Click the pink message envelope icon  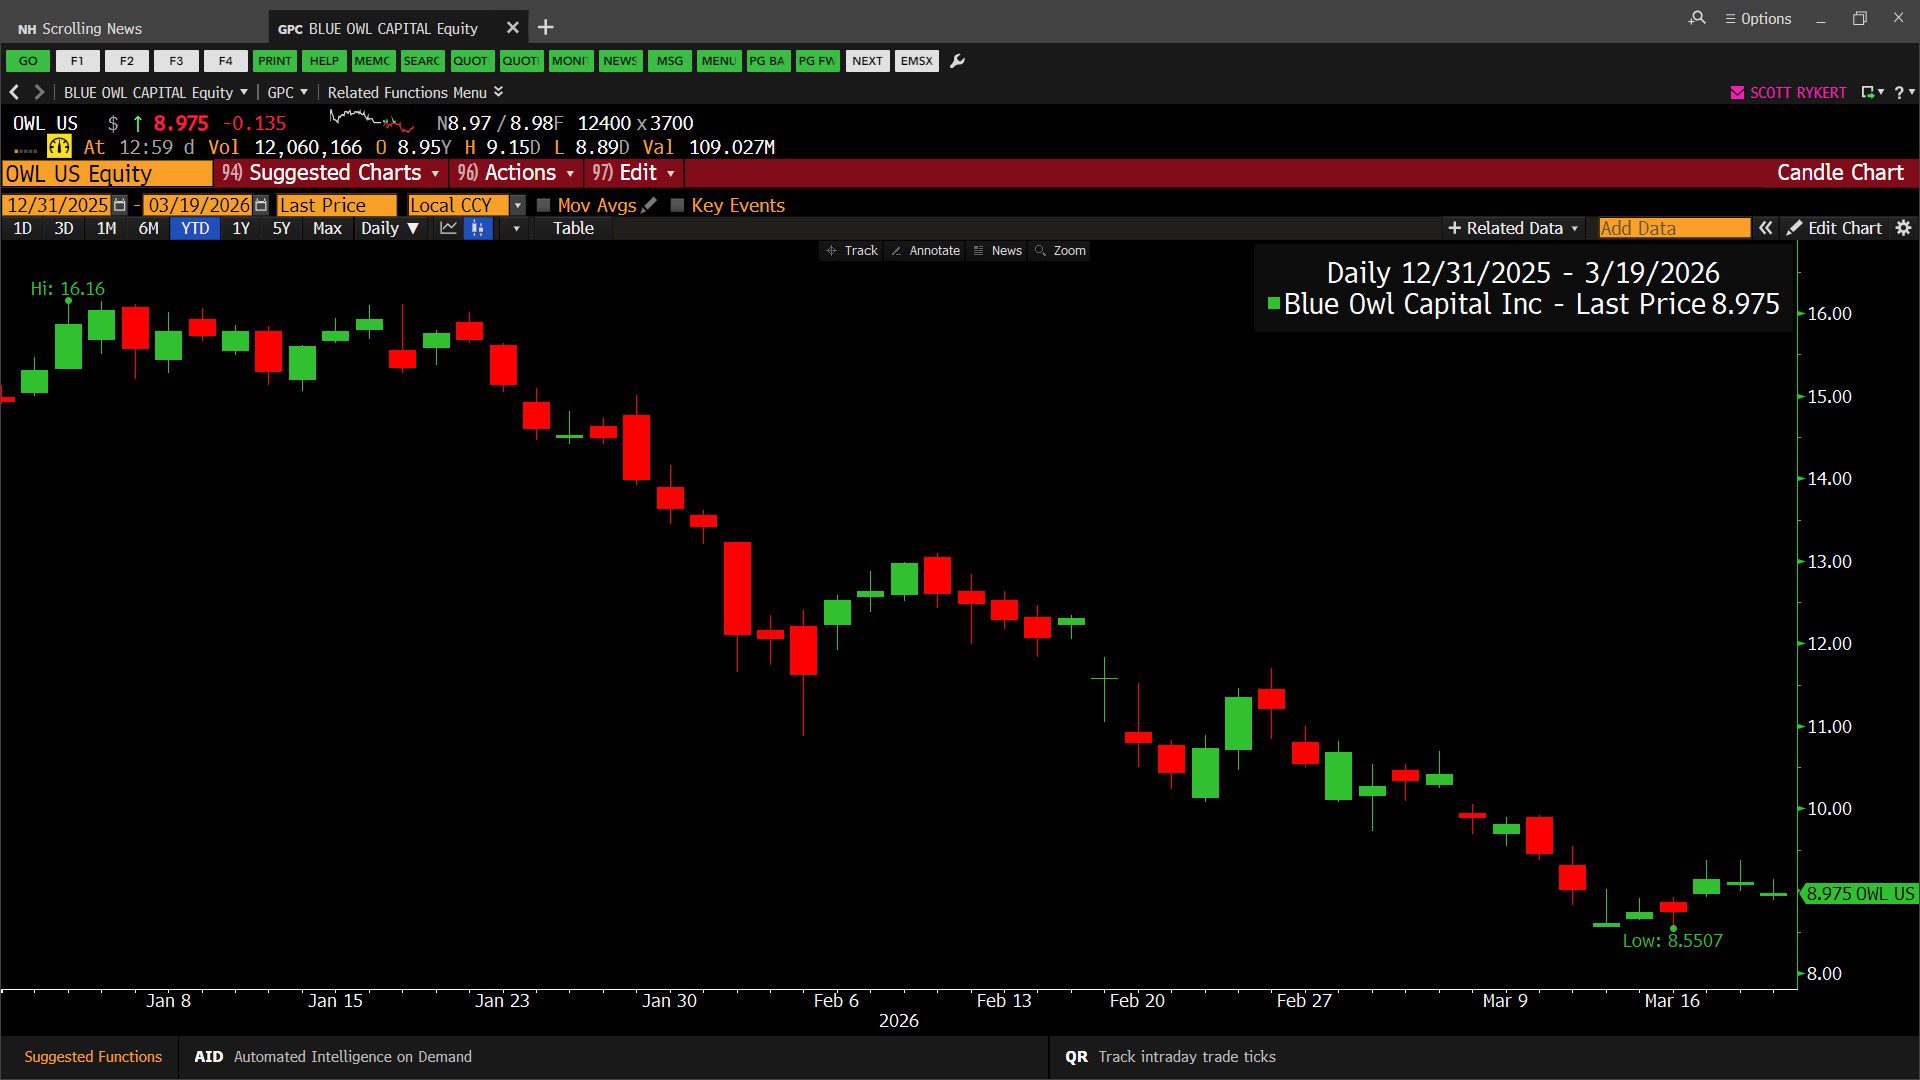1737,92
